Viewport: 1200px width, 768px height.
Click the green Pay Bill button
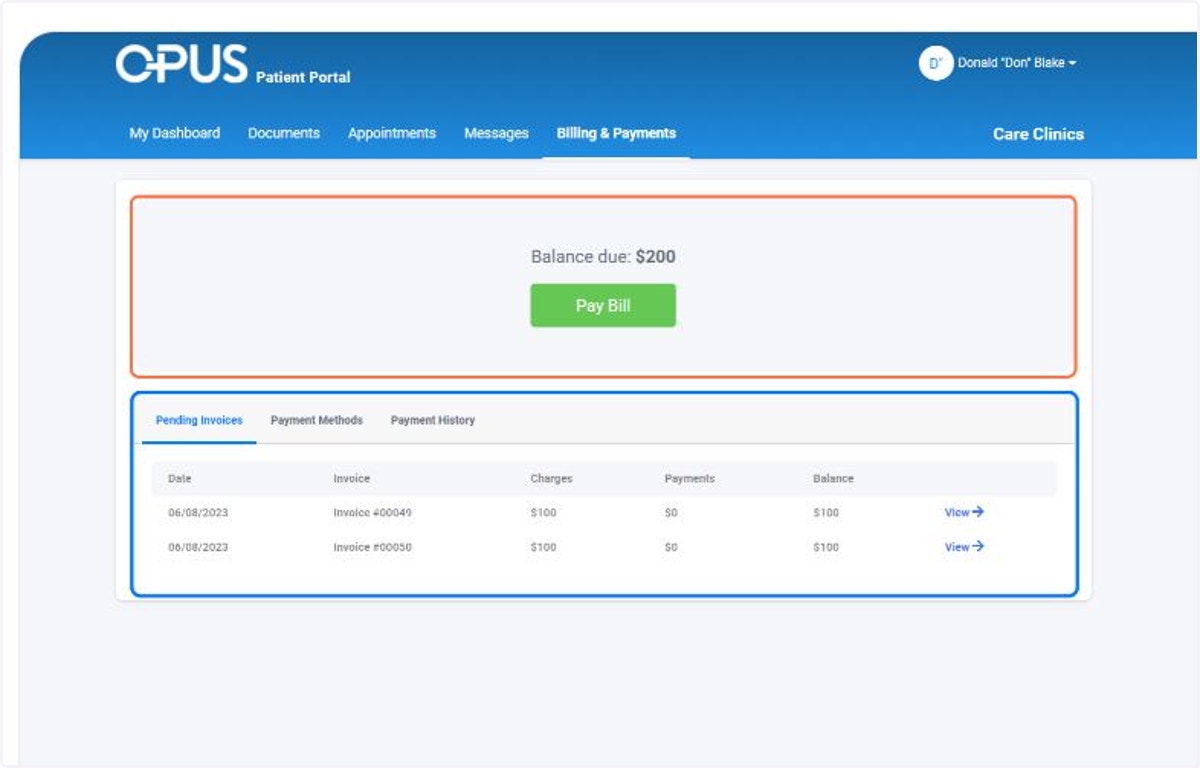[603, 306]
